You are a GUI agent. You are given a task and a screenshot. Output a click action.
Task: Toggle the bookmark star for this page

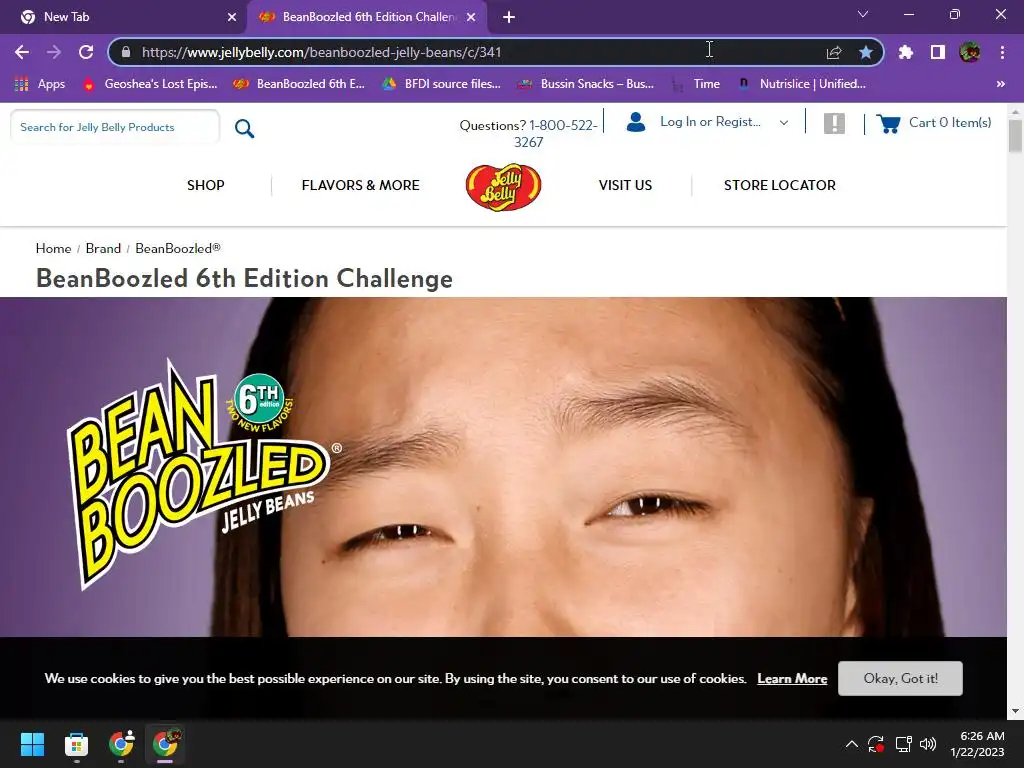[866, 52]
